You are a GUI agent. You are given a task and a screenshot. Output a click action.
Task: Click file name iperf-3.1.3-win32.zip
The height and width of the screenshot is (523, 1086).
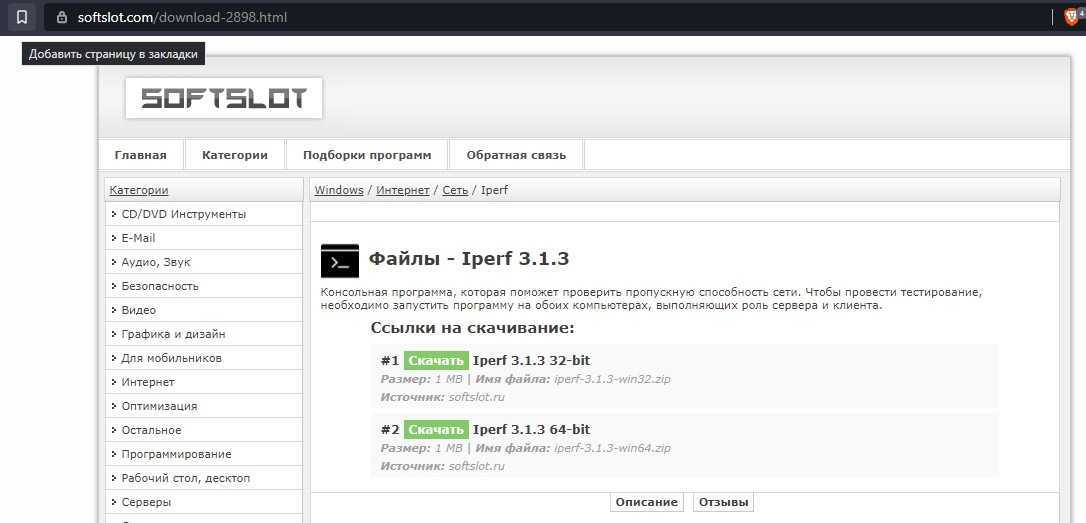pos(612,380)
